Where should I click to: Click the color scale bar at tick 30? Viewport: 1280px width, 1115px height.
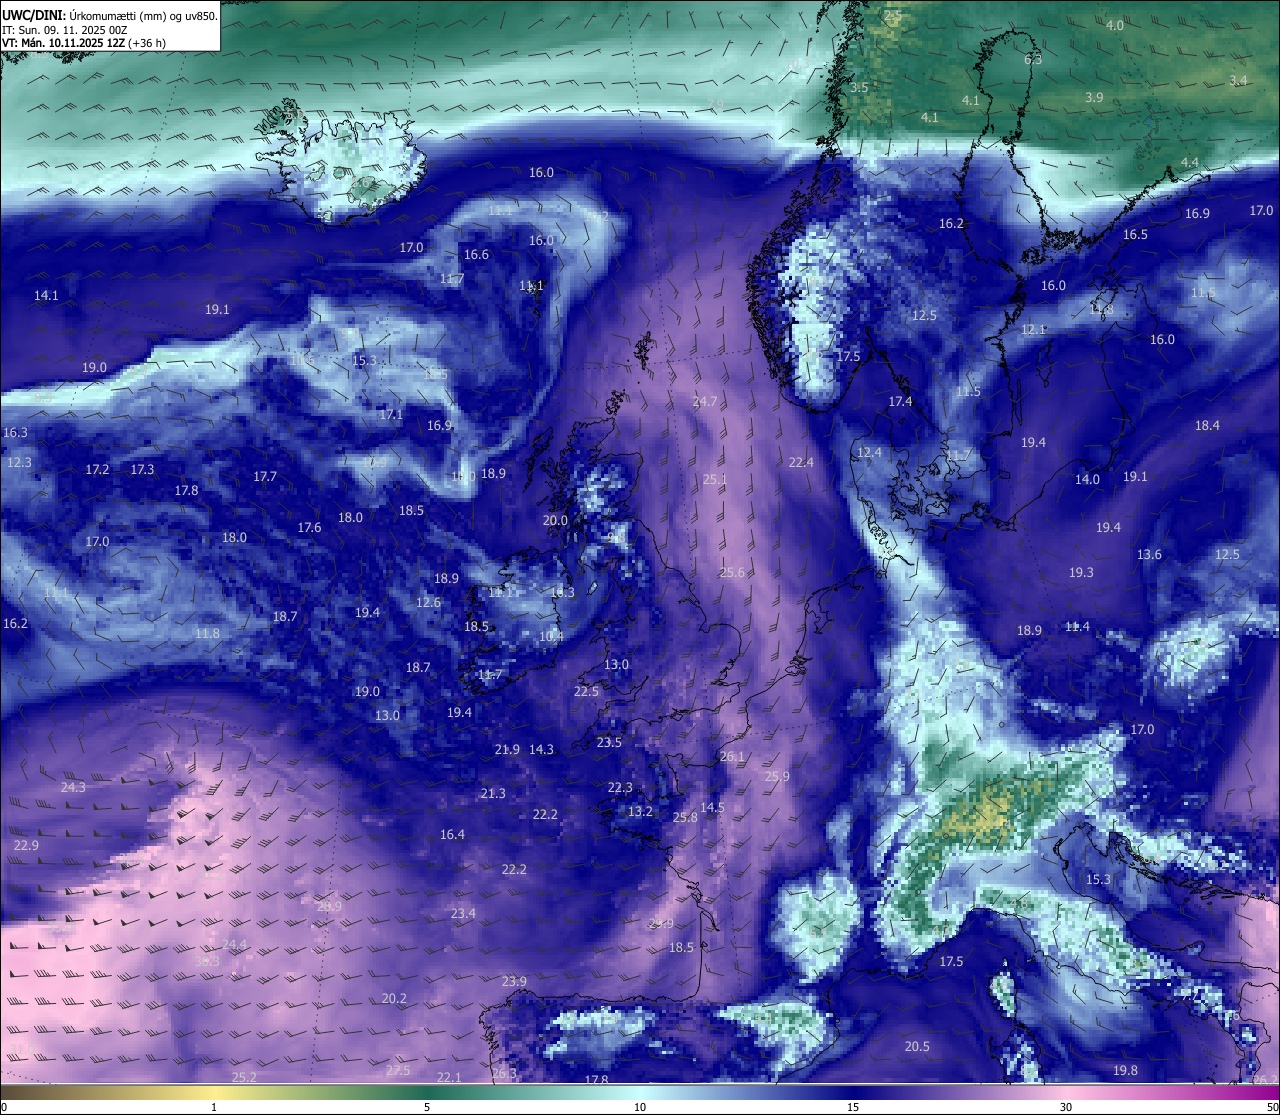1066,1092
